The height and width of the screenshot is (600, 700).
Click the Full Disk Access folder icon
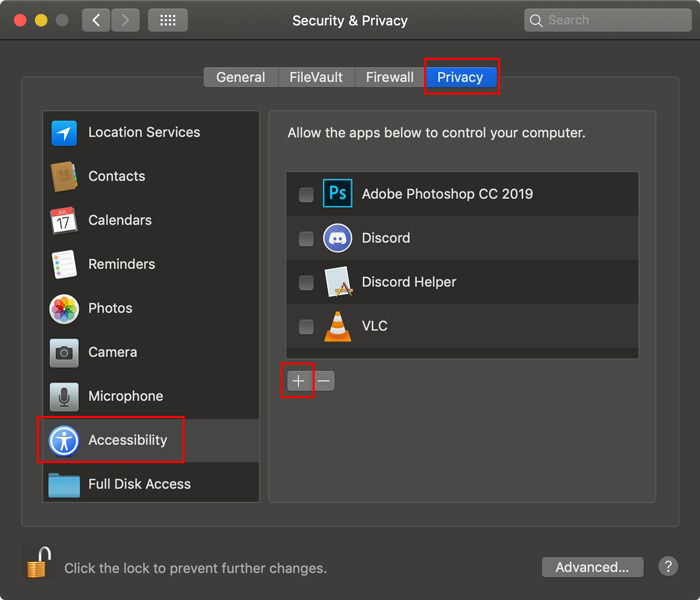click(x=64, y=484)
